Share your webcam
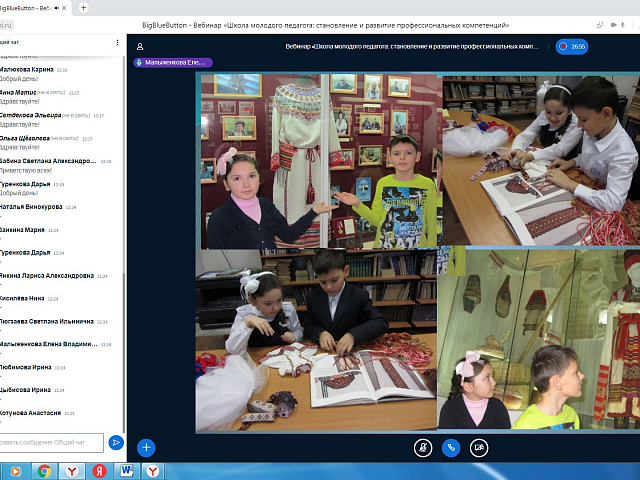The width and height of the screenshot is (640, 480). point(479,448)
